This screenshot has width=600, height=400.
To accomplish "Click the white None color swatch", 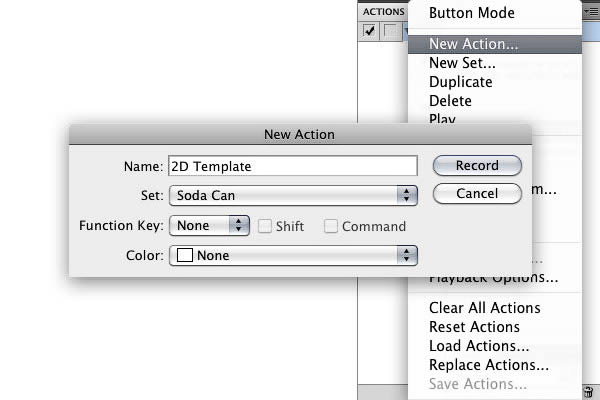I will [x=185, y=255].
